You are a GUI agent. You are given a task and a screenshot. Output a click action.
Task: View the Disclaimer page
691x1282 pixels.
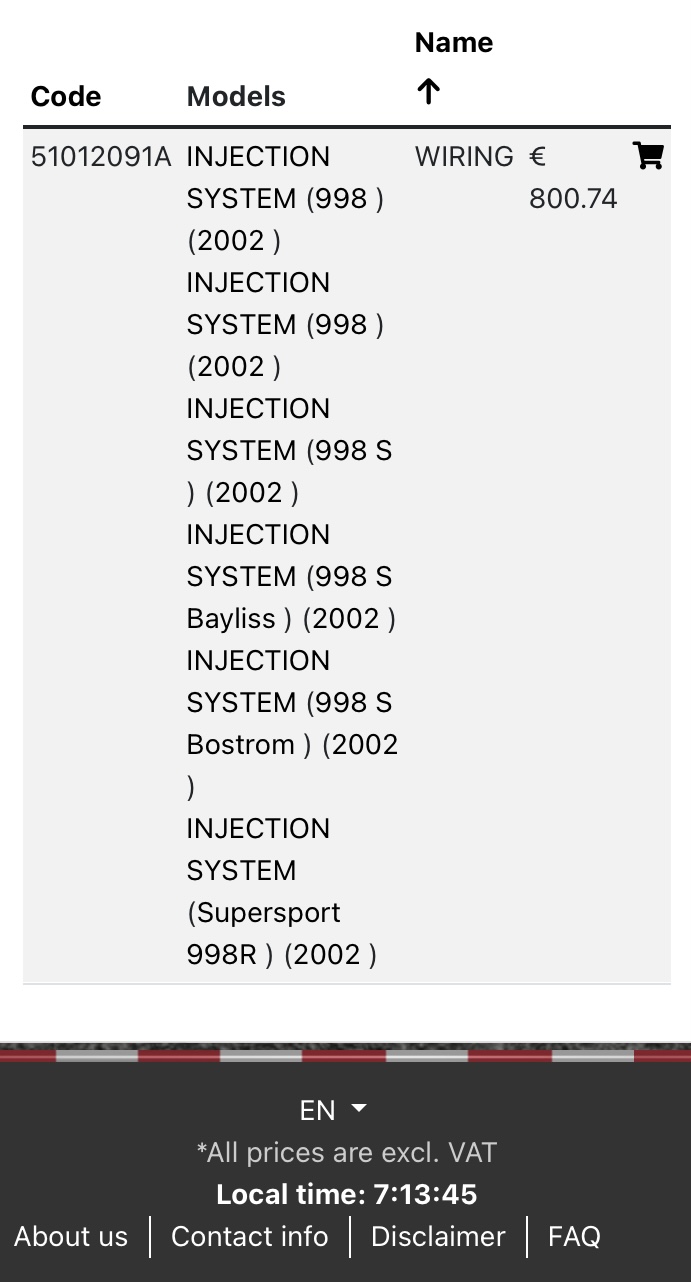438,1237
